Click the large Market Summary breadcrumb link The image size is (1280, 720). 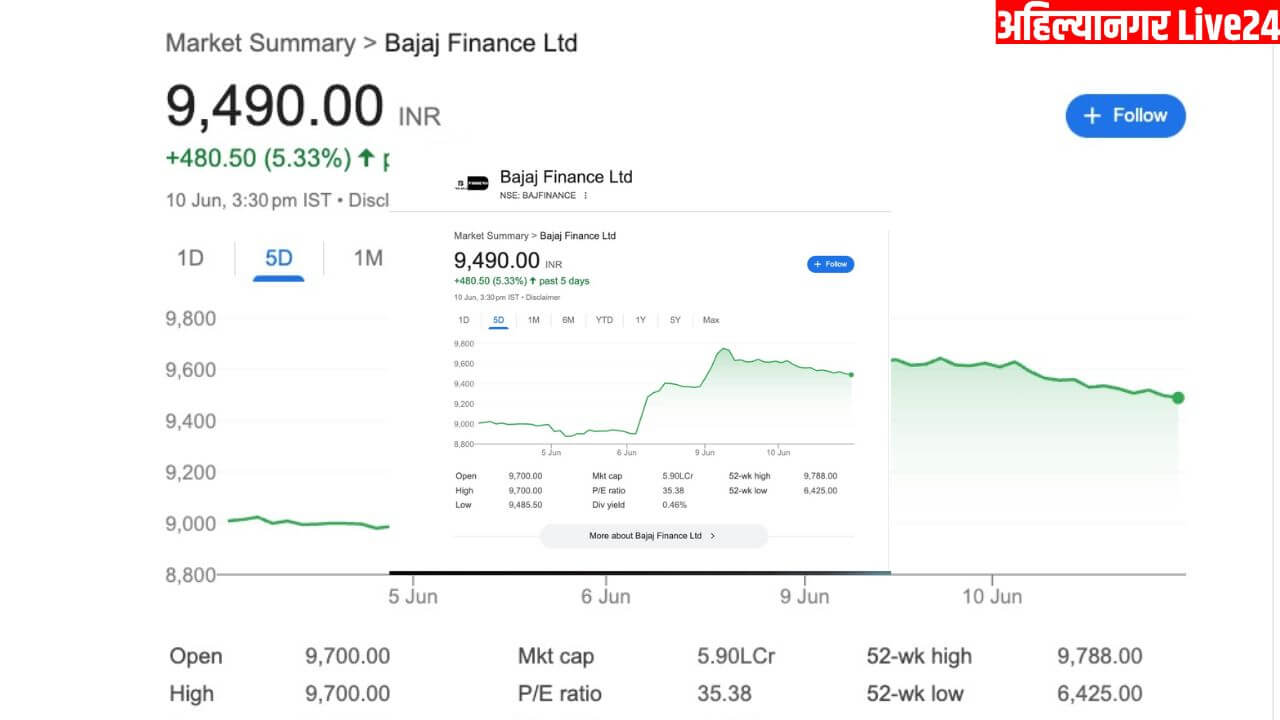click(260, 43)
